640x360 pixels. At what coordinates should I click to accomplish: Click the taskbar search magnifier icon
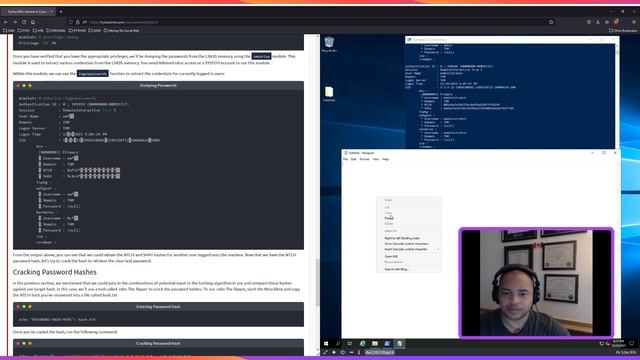(x=338, y=344)
